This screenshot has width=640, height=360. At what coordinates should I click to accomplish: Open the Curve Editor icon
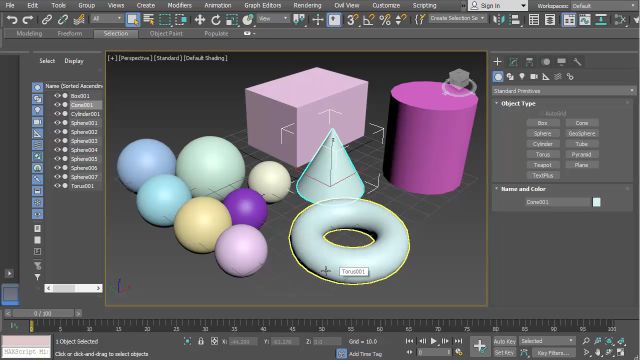coord(585,19)
